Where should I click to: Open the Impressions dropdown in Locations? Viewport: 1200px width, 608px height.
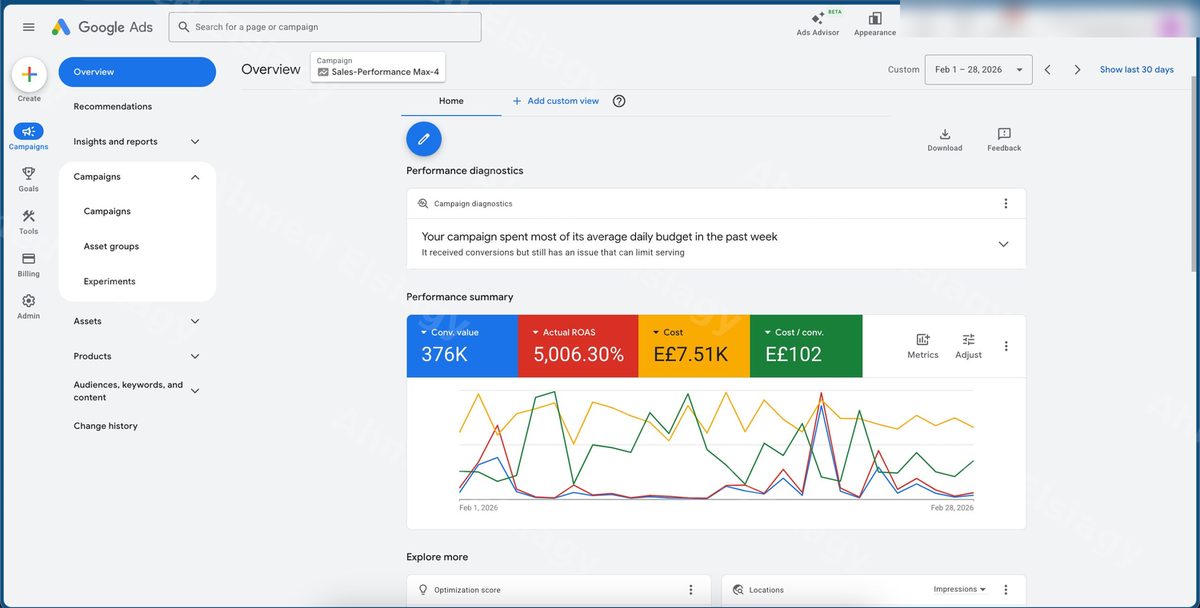tap(959, 589)
